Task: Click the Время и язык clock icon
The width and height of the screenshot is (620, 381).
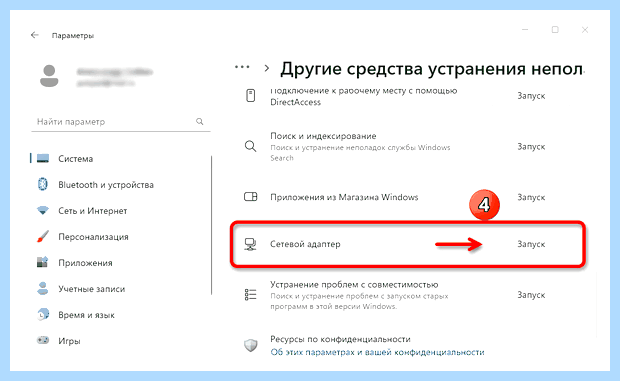Action: pos(43,315)
